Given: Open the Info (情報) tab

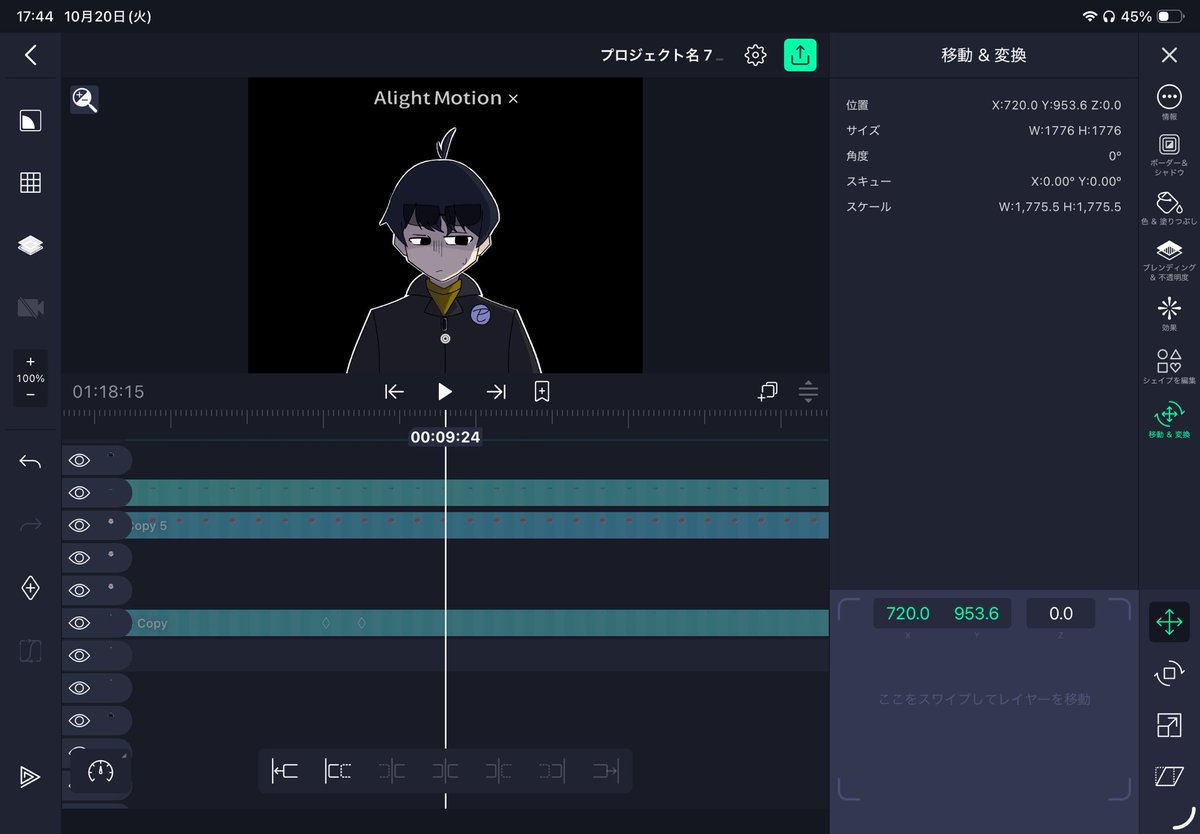Looking at the screenshot, I should 1168,102.
